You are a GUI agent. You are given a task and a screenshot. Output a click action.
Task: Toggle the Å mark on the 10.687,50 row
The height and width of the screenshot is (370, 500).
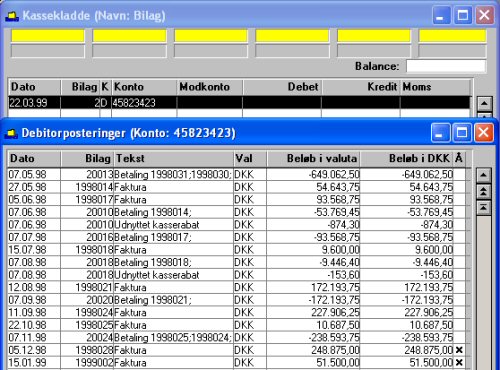[x=459, y=325]
